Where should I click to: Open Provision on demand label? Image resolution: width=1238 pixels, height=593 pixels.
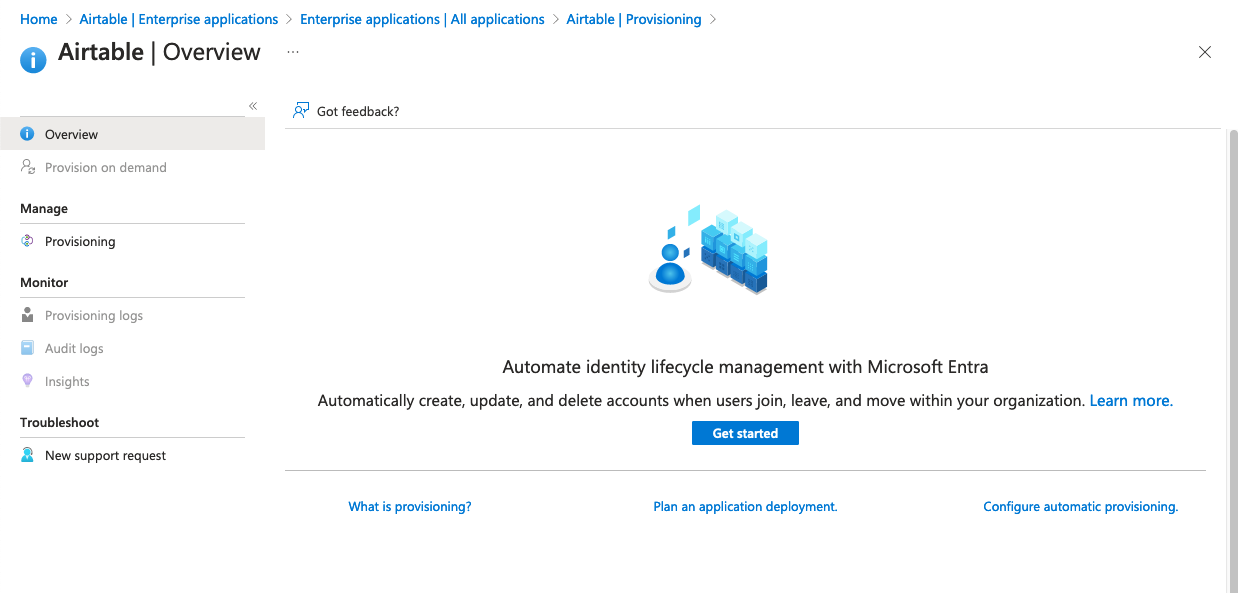tap(106, 167)
